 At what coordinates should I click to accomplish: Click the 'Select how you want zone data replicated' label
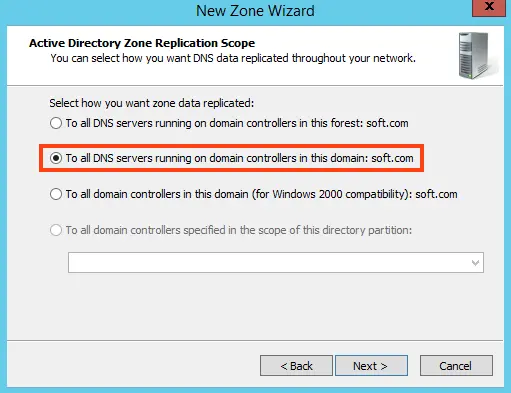(x=152, y=103)
